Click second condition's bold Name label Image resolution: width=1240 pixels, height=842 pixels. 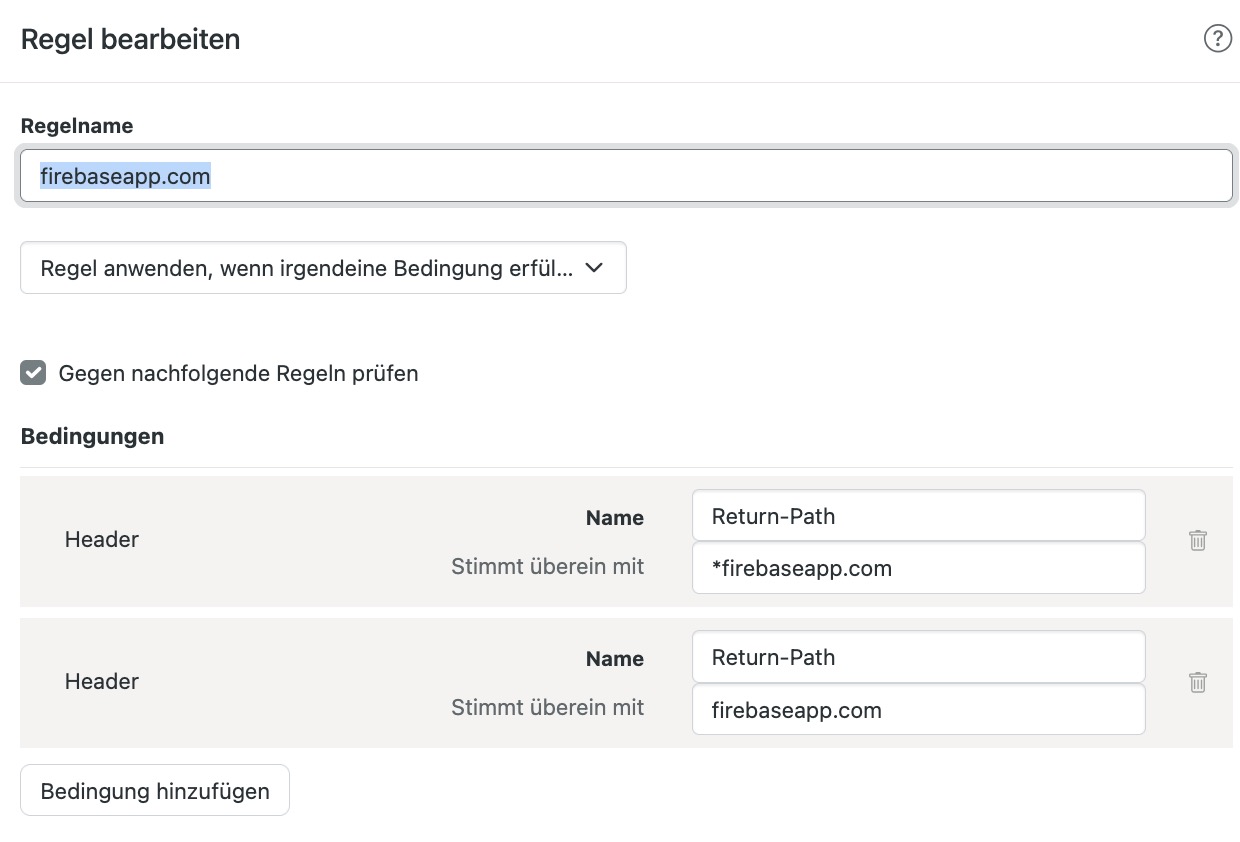[614, 659]
